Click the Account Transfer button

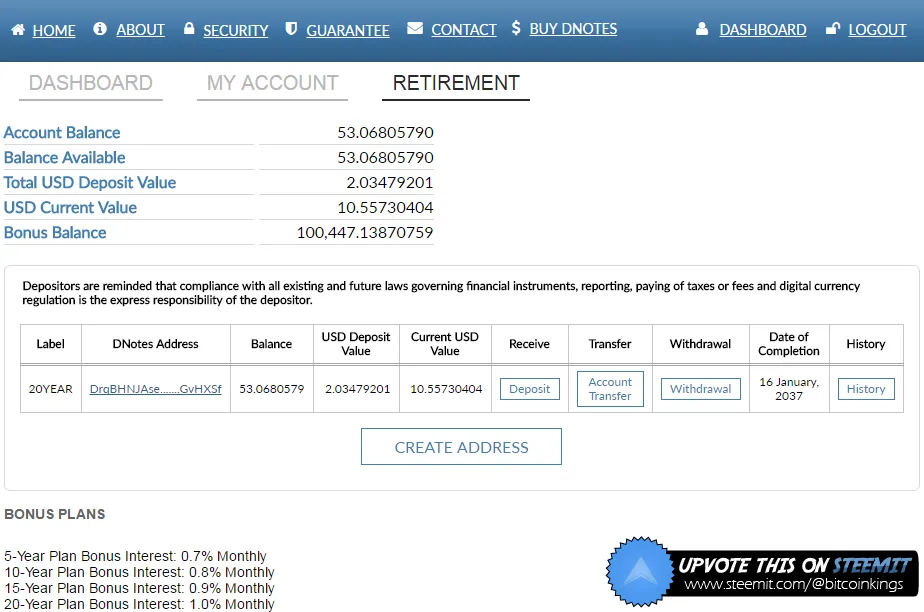(x=610, y=389)
